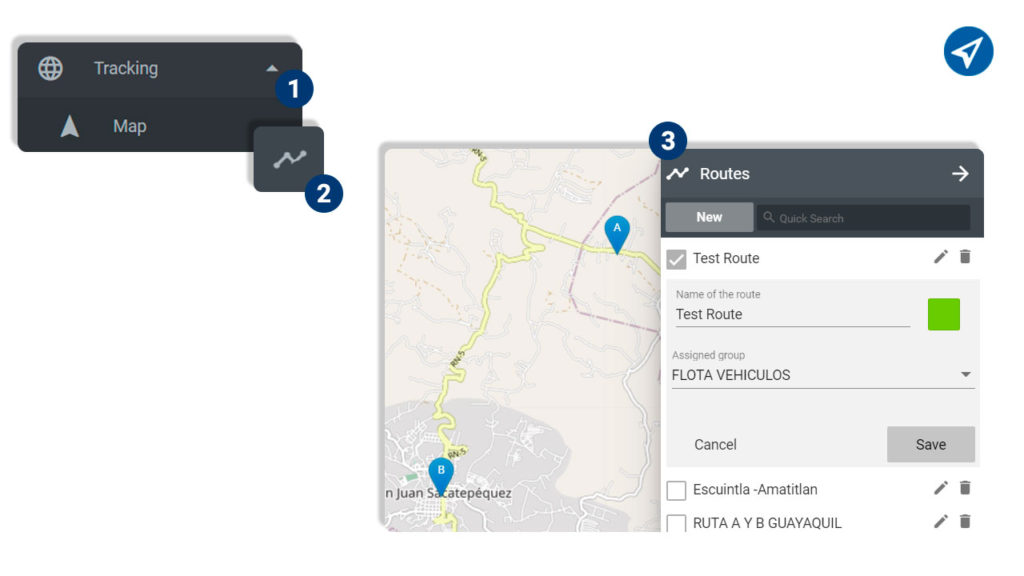This screenshot has width=1024, height=576.
Task: Click the Tracking menu label
Action: (126, 69)
